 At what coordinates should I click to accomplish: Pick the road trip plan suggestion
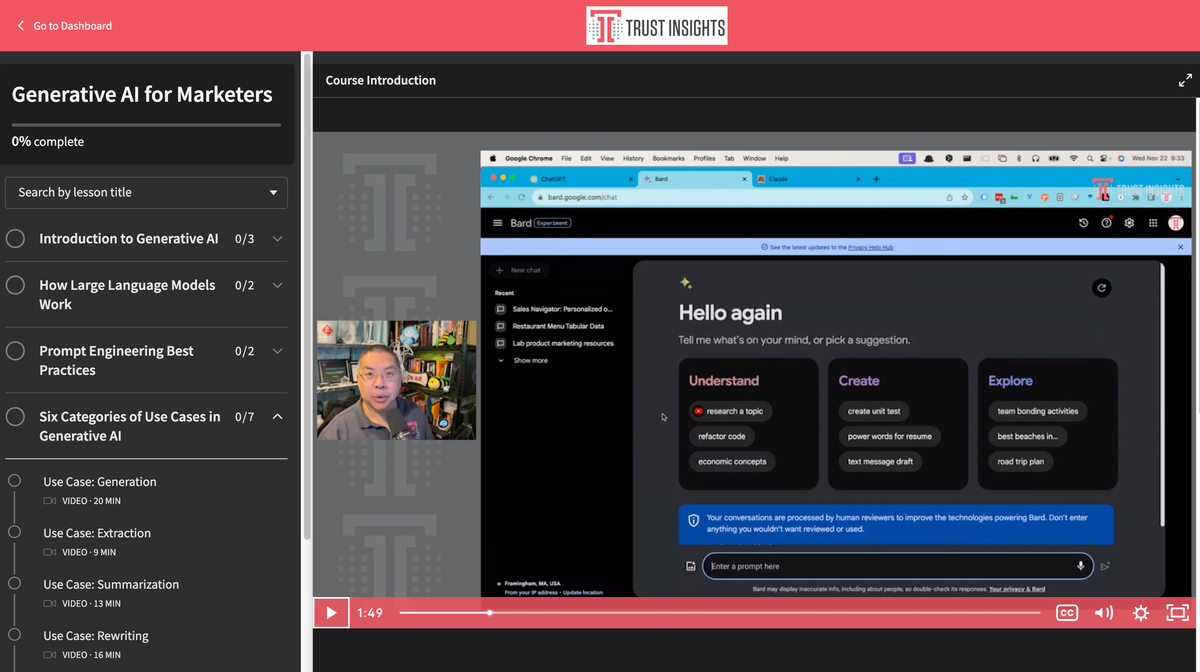click(1021, 462)
